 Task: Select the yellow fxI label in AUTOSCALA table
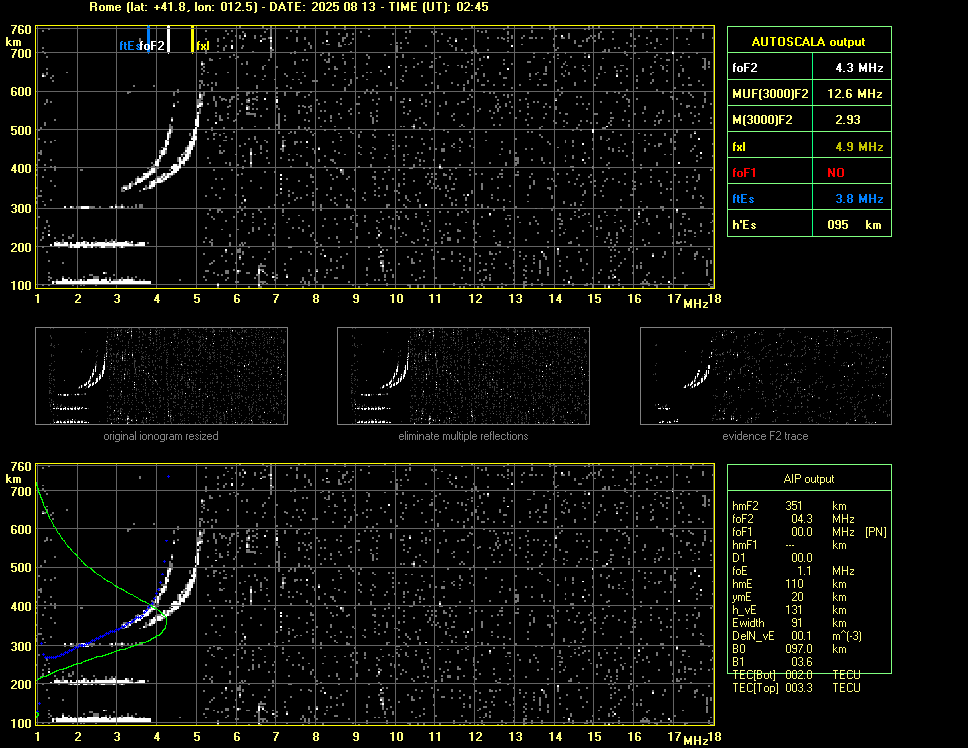click(738, 147)
